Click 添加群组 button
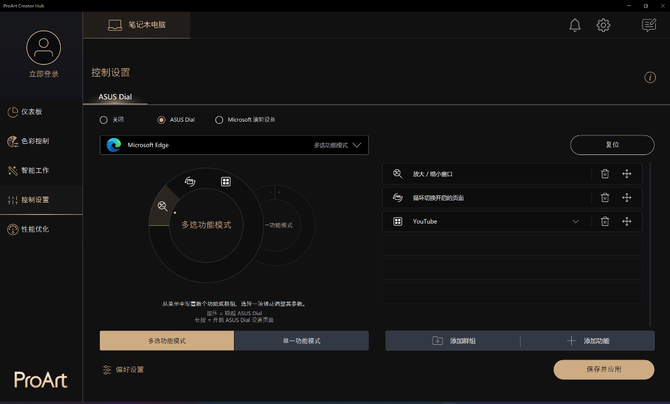This screenshot has width=670, height=404. pyautogui.click(x=453, y=341)
